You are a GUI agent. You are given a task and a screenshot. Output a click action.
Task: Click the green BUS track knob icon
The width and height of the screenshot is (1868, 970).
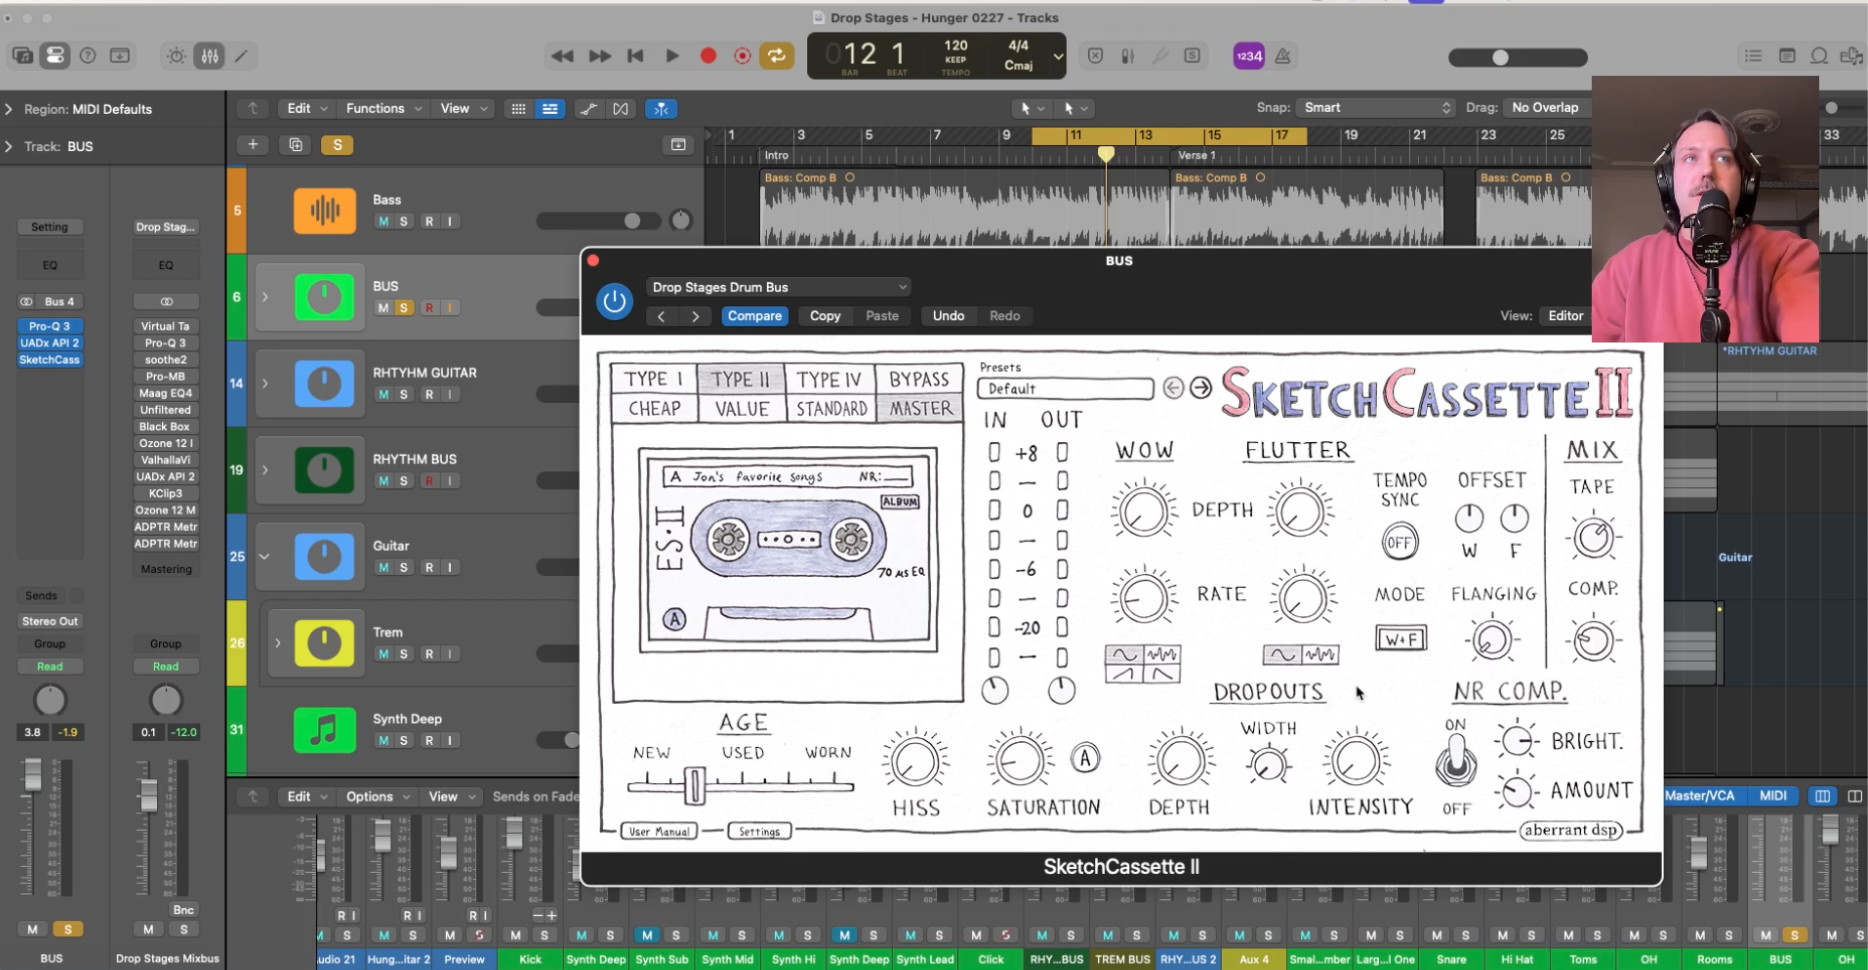coord(324,297)
